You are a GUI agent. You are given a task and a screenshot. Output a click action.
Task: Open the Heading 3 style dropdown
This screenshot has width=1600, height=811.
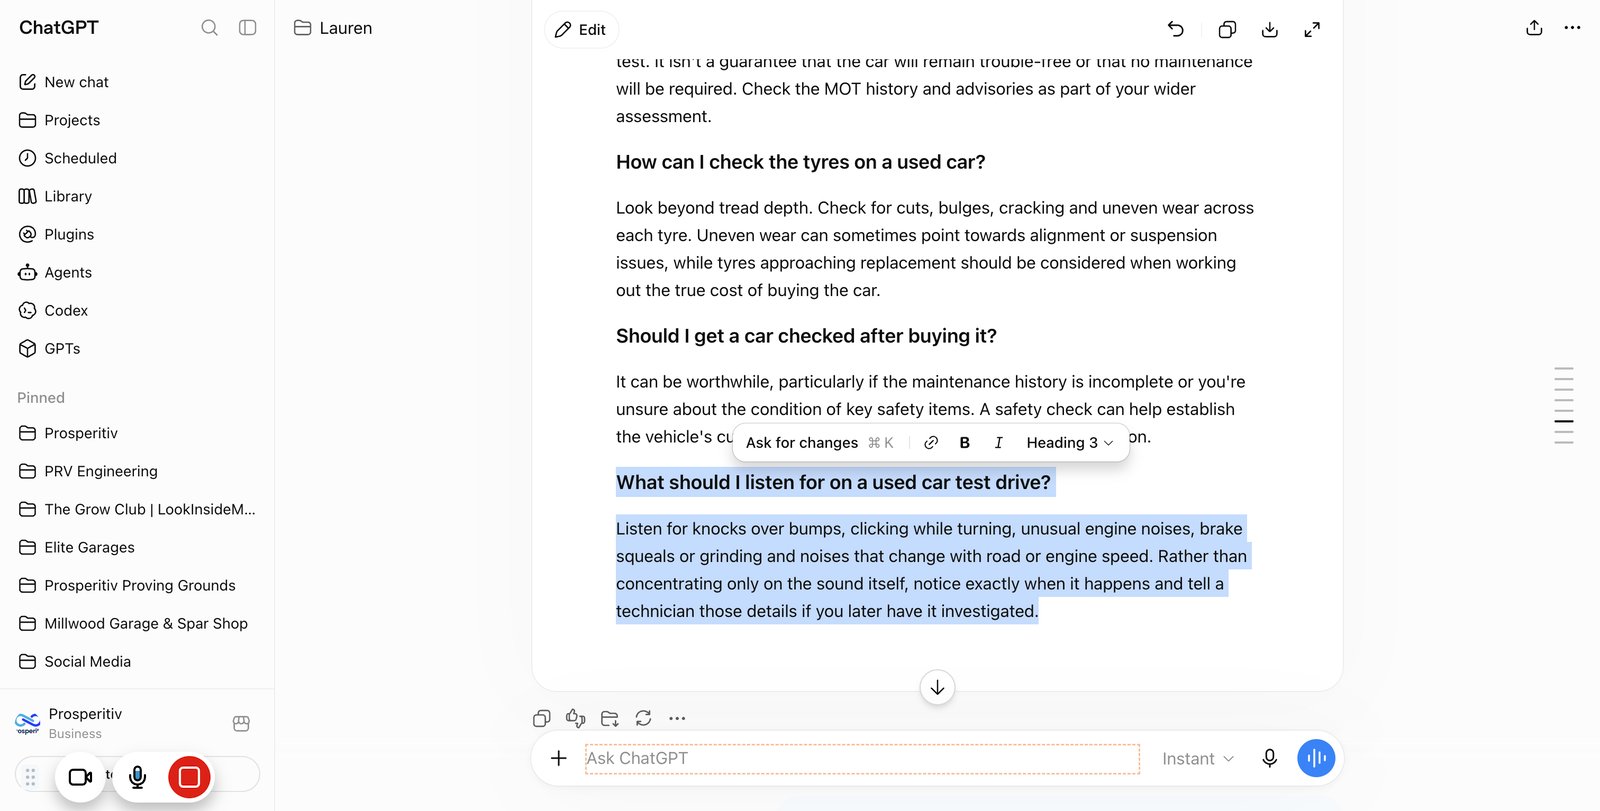click(x=1070, y=442)
